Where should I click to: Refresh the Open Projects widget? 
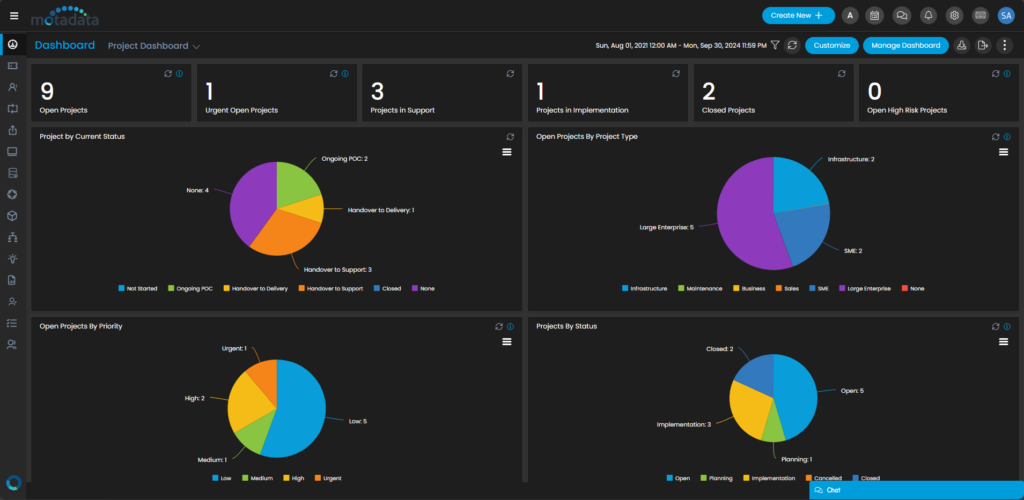(x=168, y=74)
